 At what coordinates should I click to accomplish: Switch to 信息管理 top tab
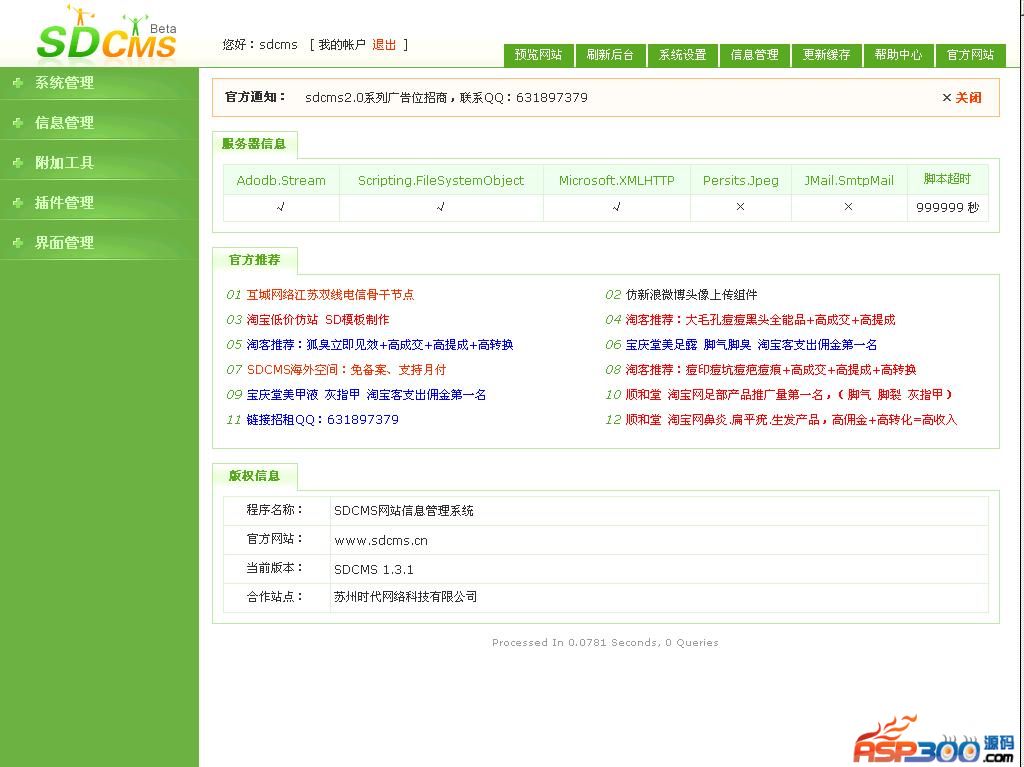(x=754, y=55)
